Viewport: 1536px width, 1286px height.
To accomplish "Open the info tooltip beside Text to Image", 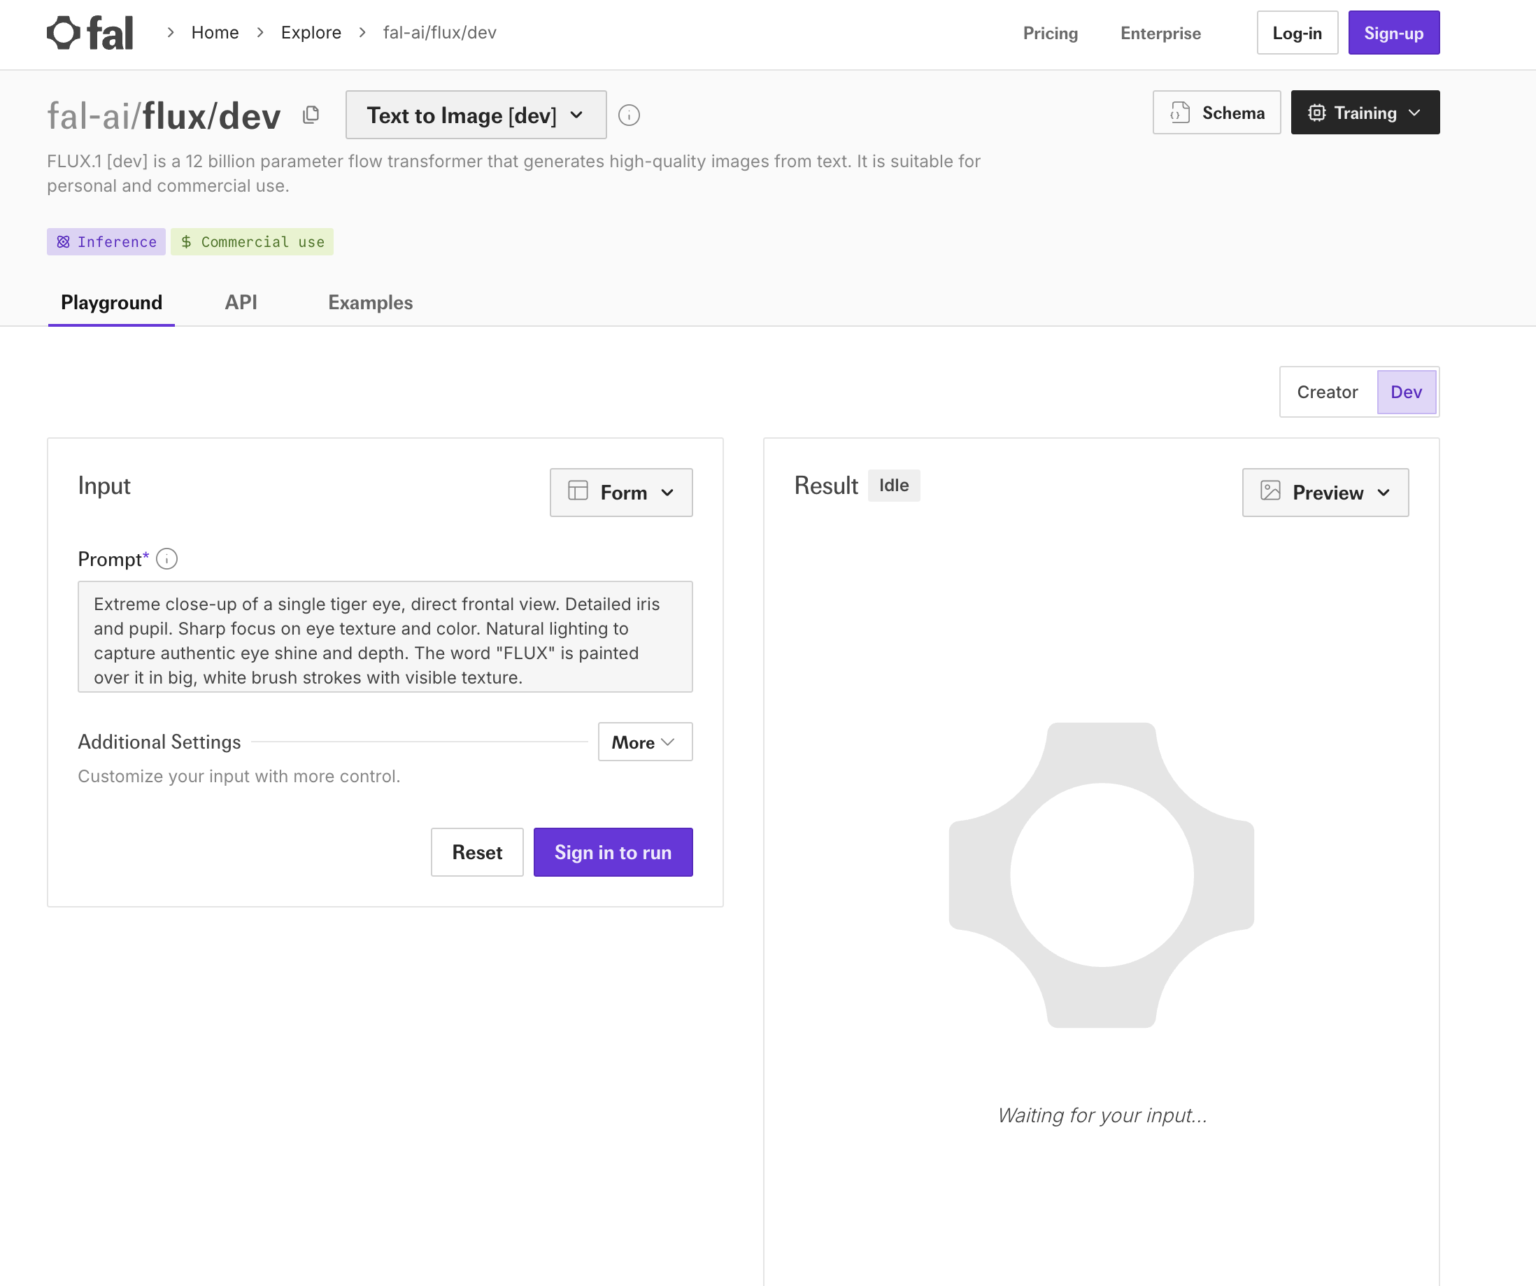I will tap(628, 115).
